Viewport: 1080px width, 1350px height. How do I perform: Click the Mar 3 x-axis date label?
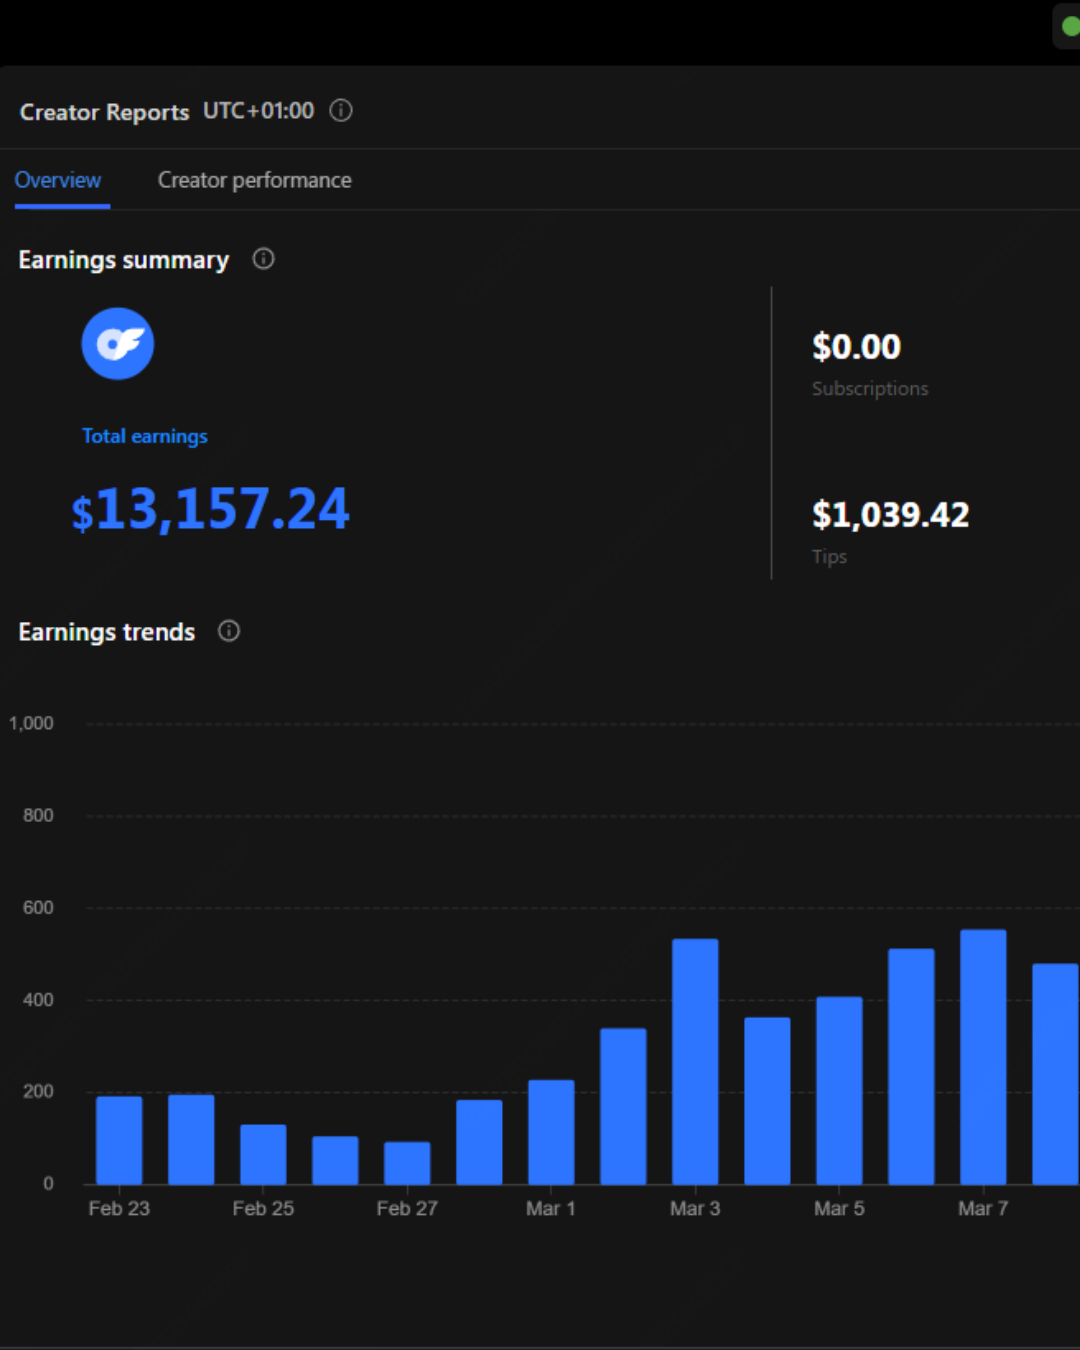pos(695,1209)
